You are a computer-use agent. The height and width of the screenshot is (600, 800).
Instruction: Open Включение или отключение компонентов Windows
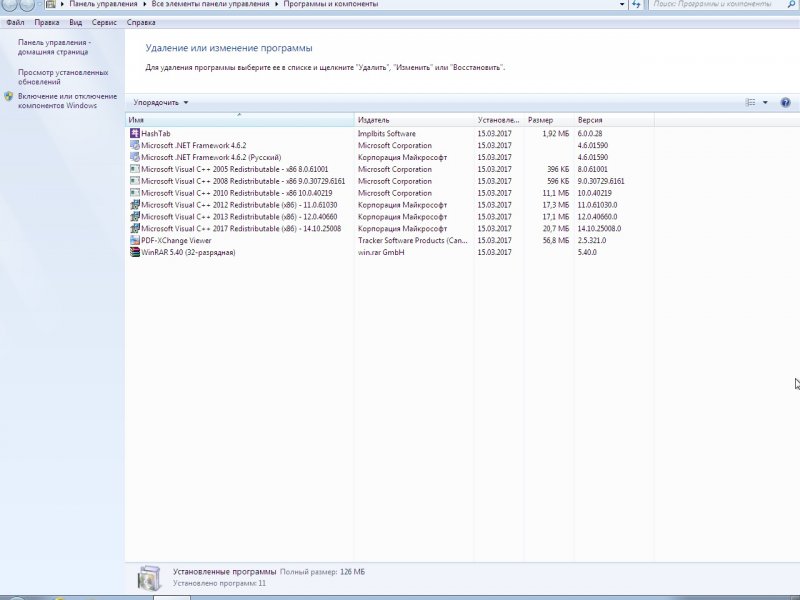[67, 101]
